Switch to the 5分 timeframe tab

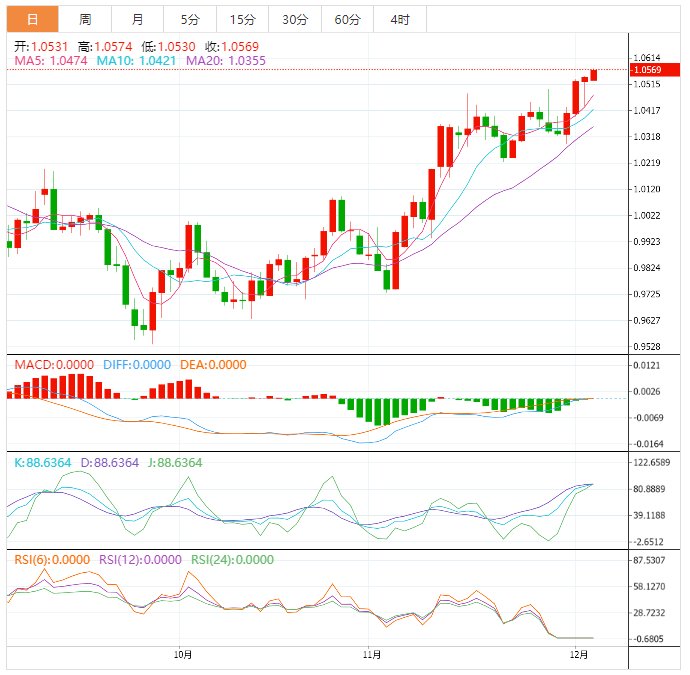coord(190,19)
